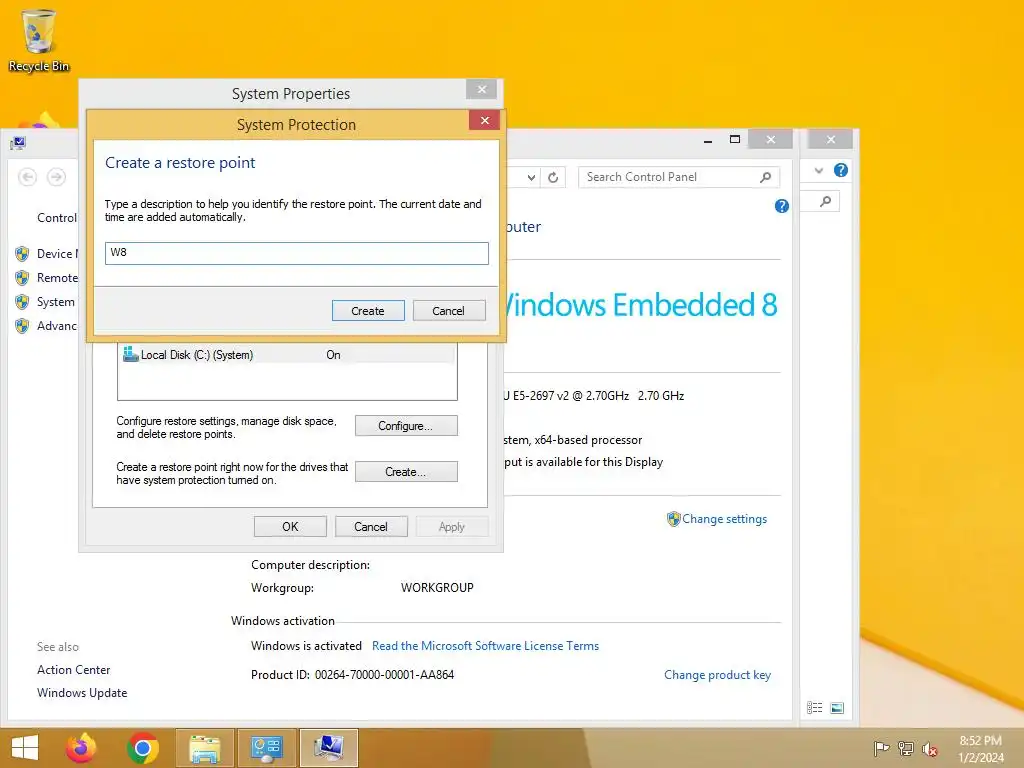This screenshot has width=1024, height=768.
Task: Click the Create... button in System Properties
Action: [x=406, y=472]
